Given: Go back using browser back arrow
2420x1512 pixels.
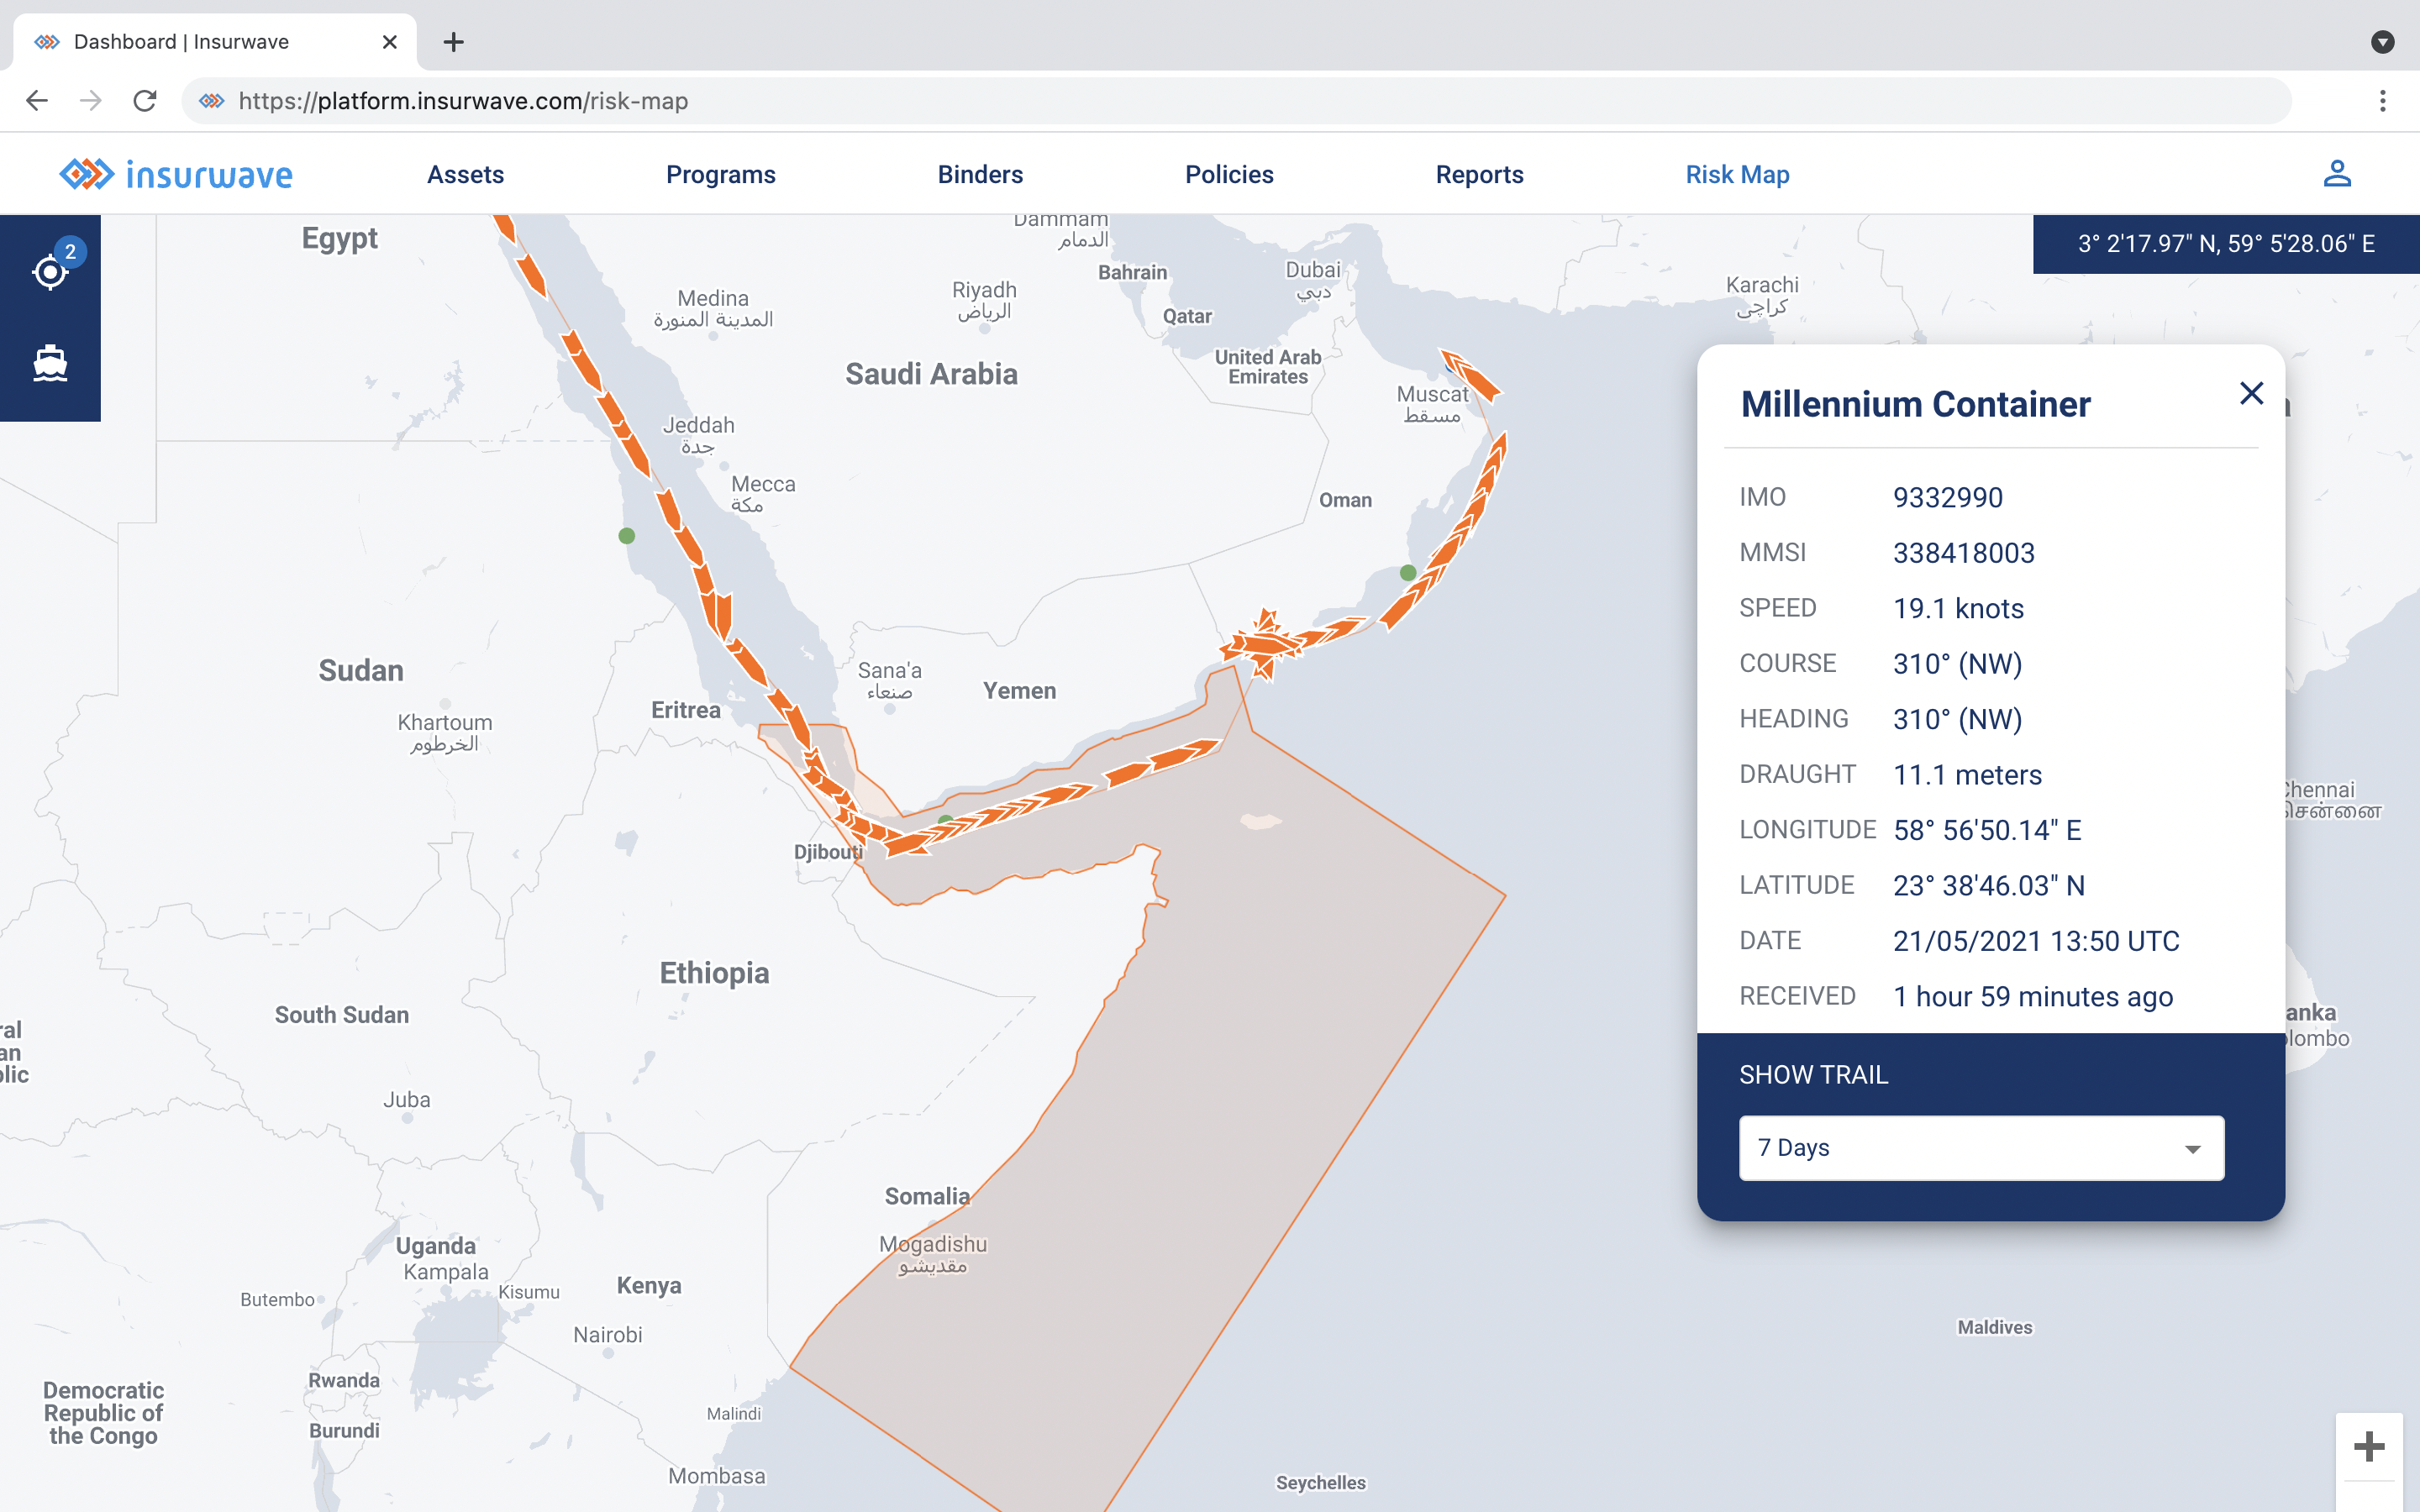Looking at the screenshot, I should tap(37, 101).
